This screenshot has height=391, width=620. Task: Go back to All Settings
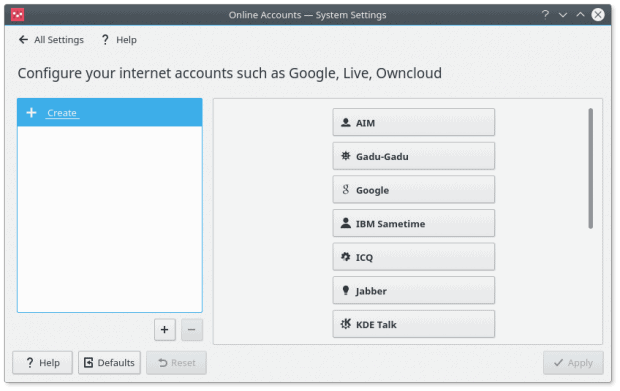tap(51, 40)
